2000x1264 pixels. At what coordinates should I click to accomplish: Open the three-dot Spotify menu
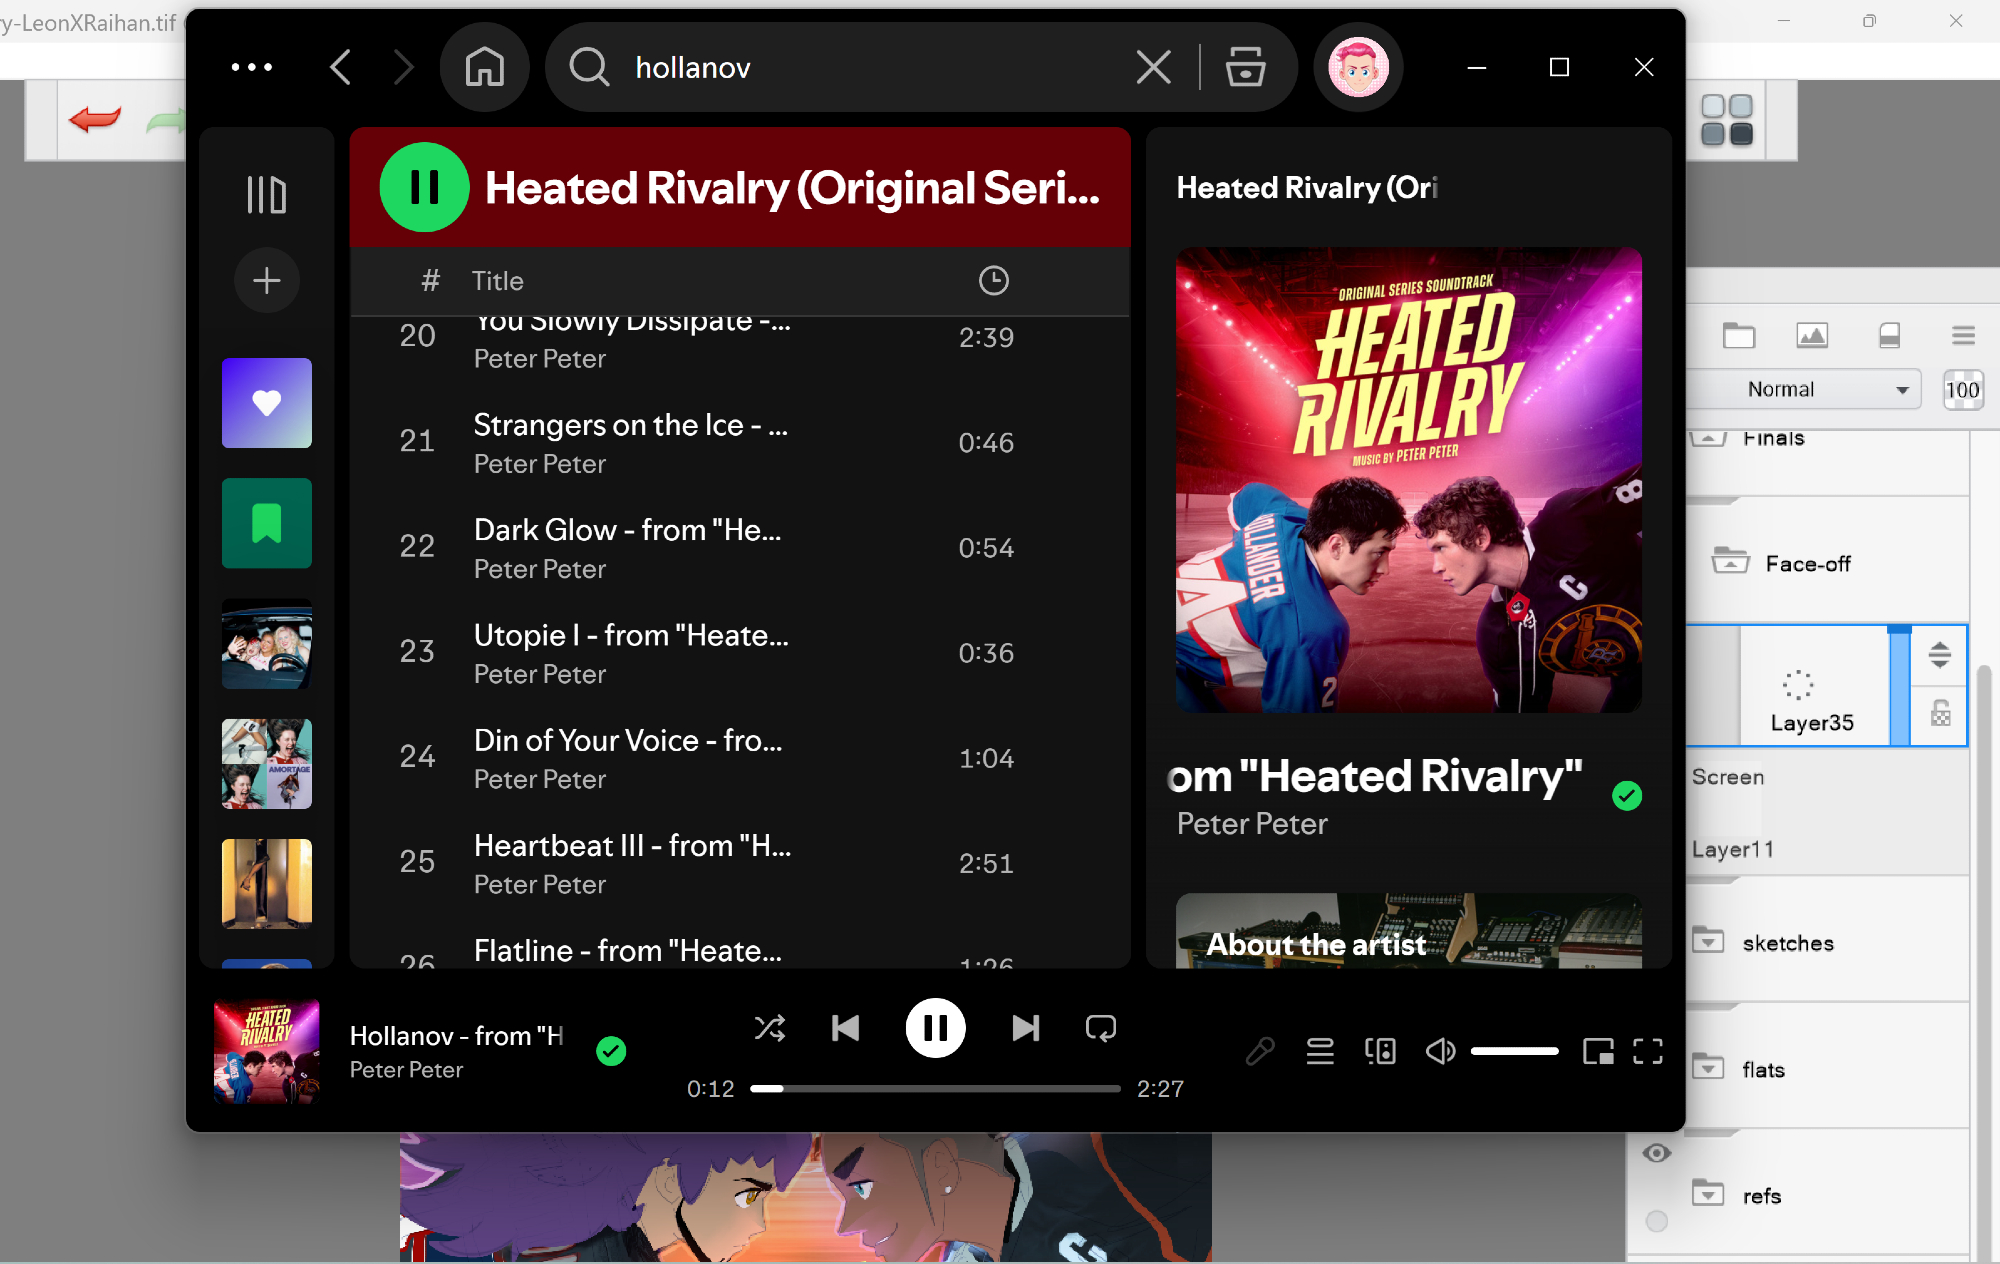click(x=251, y=68)
